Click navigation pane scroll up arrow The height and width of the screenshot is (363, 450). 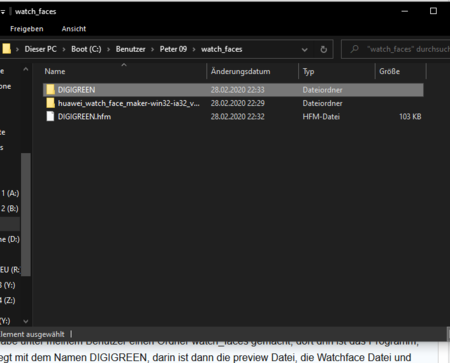26,69
